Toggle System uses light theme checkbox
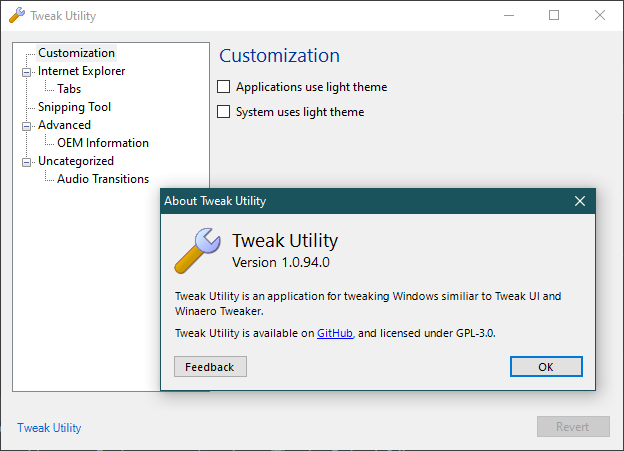This screenshot has width=624, height=451. click(x=223, y=112)
